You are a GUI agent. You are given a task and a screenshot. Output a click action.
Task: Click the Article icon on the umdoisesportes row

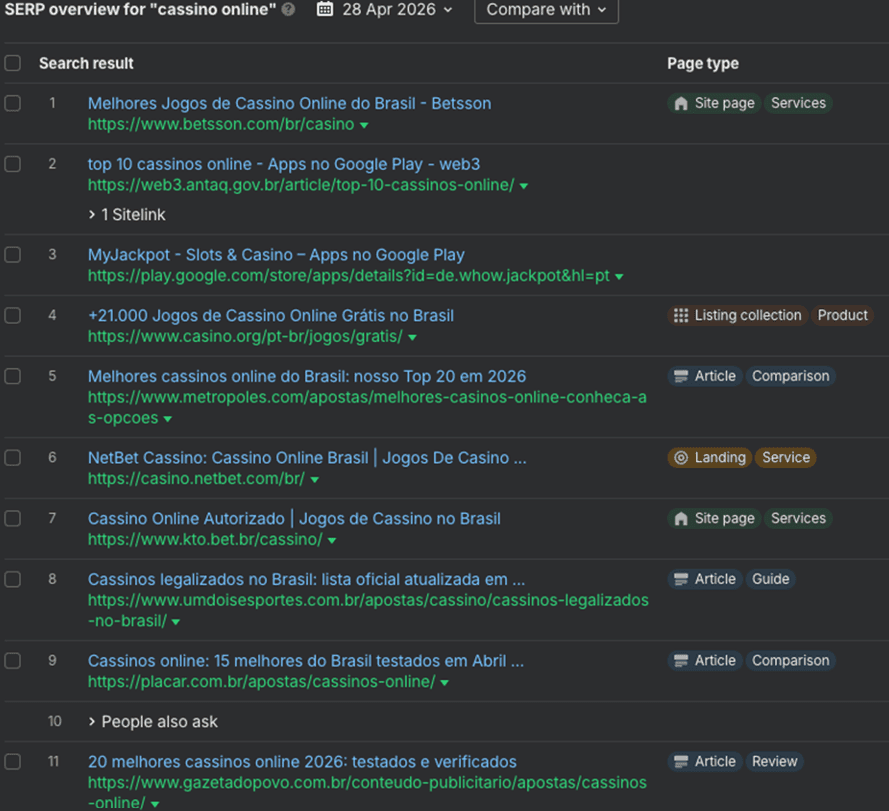681,579
